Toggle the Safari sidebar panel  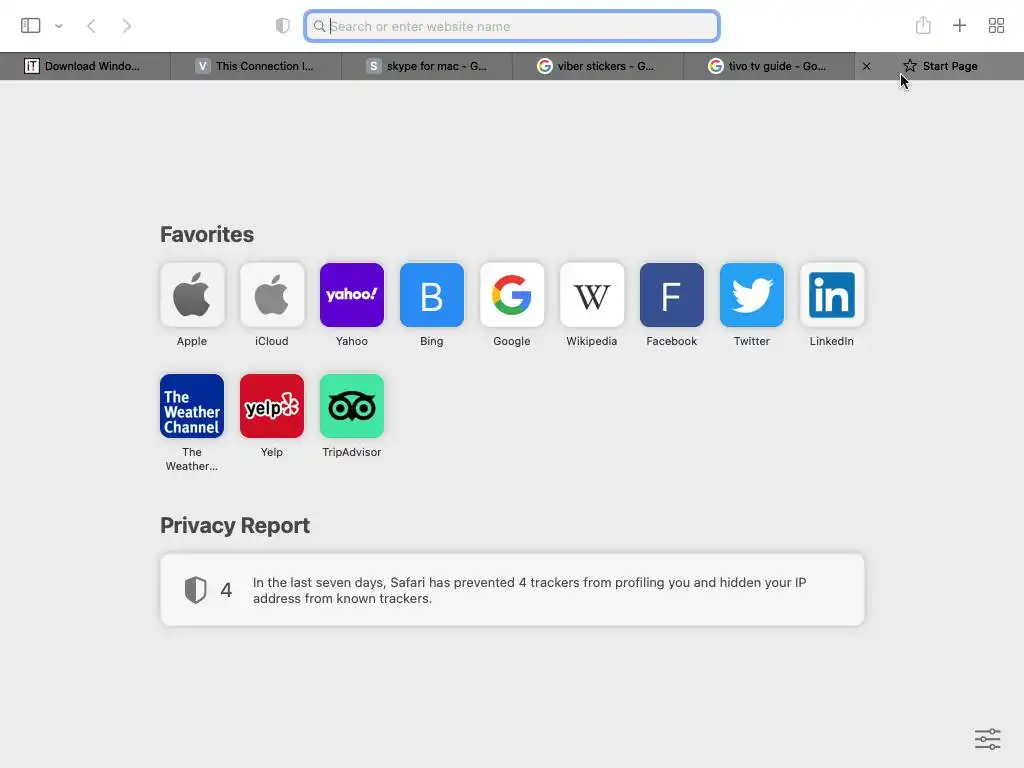[x=30, y=25]
